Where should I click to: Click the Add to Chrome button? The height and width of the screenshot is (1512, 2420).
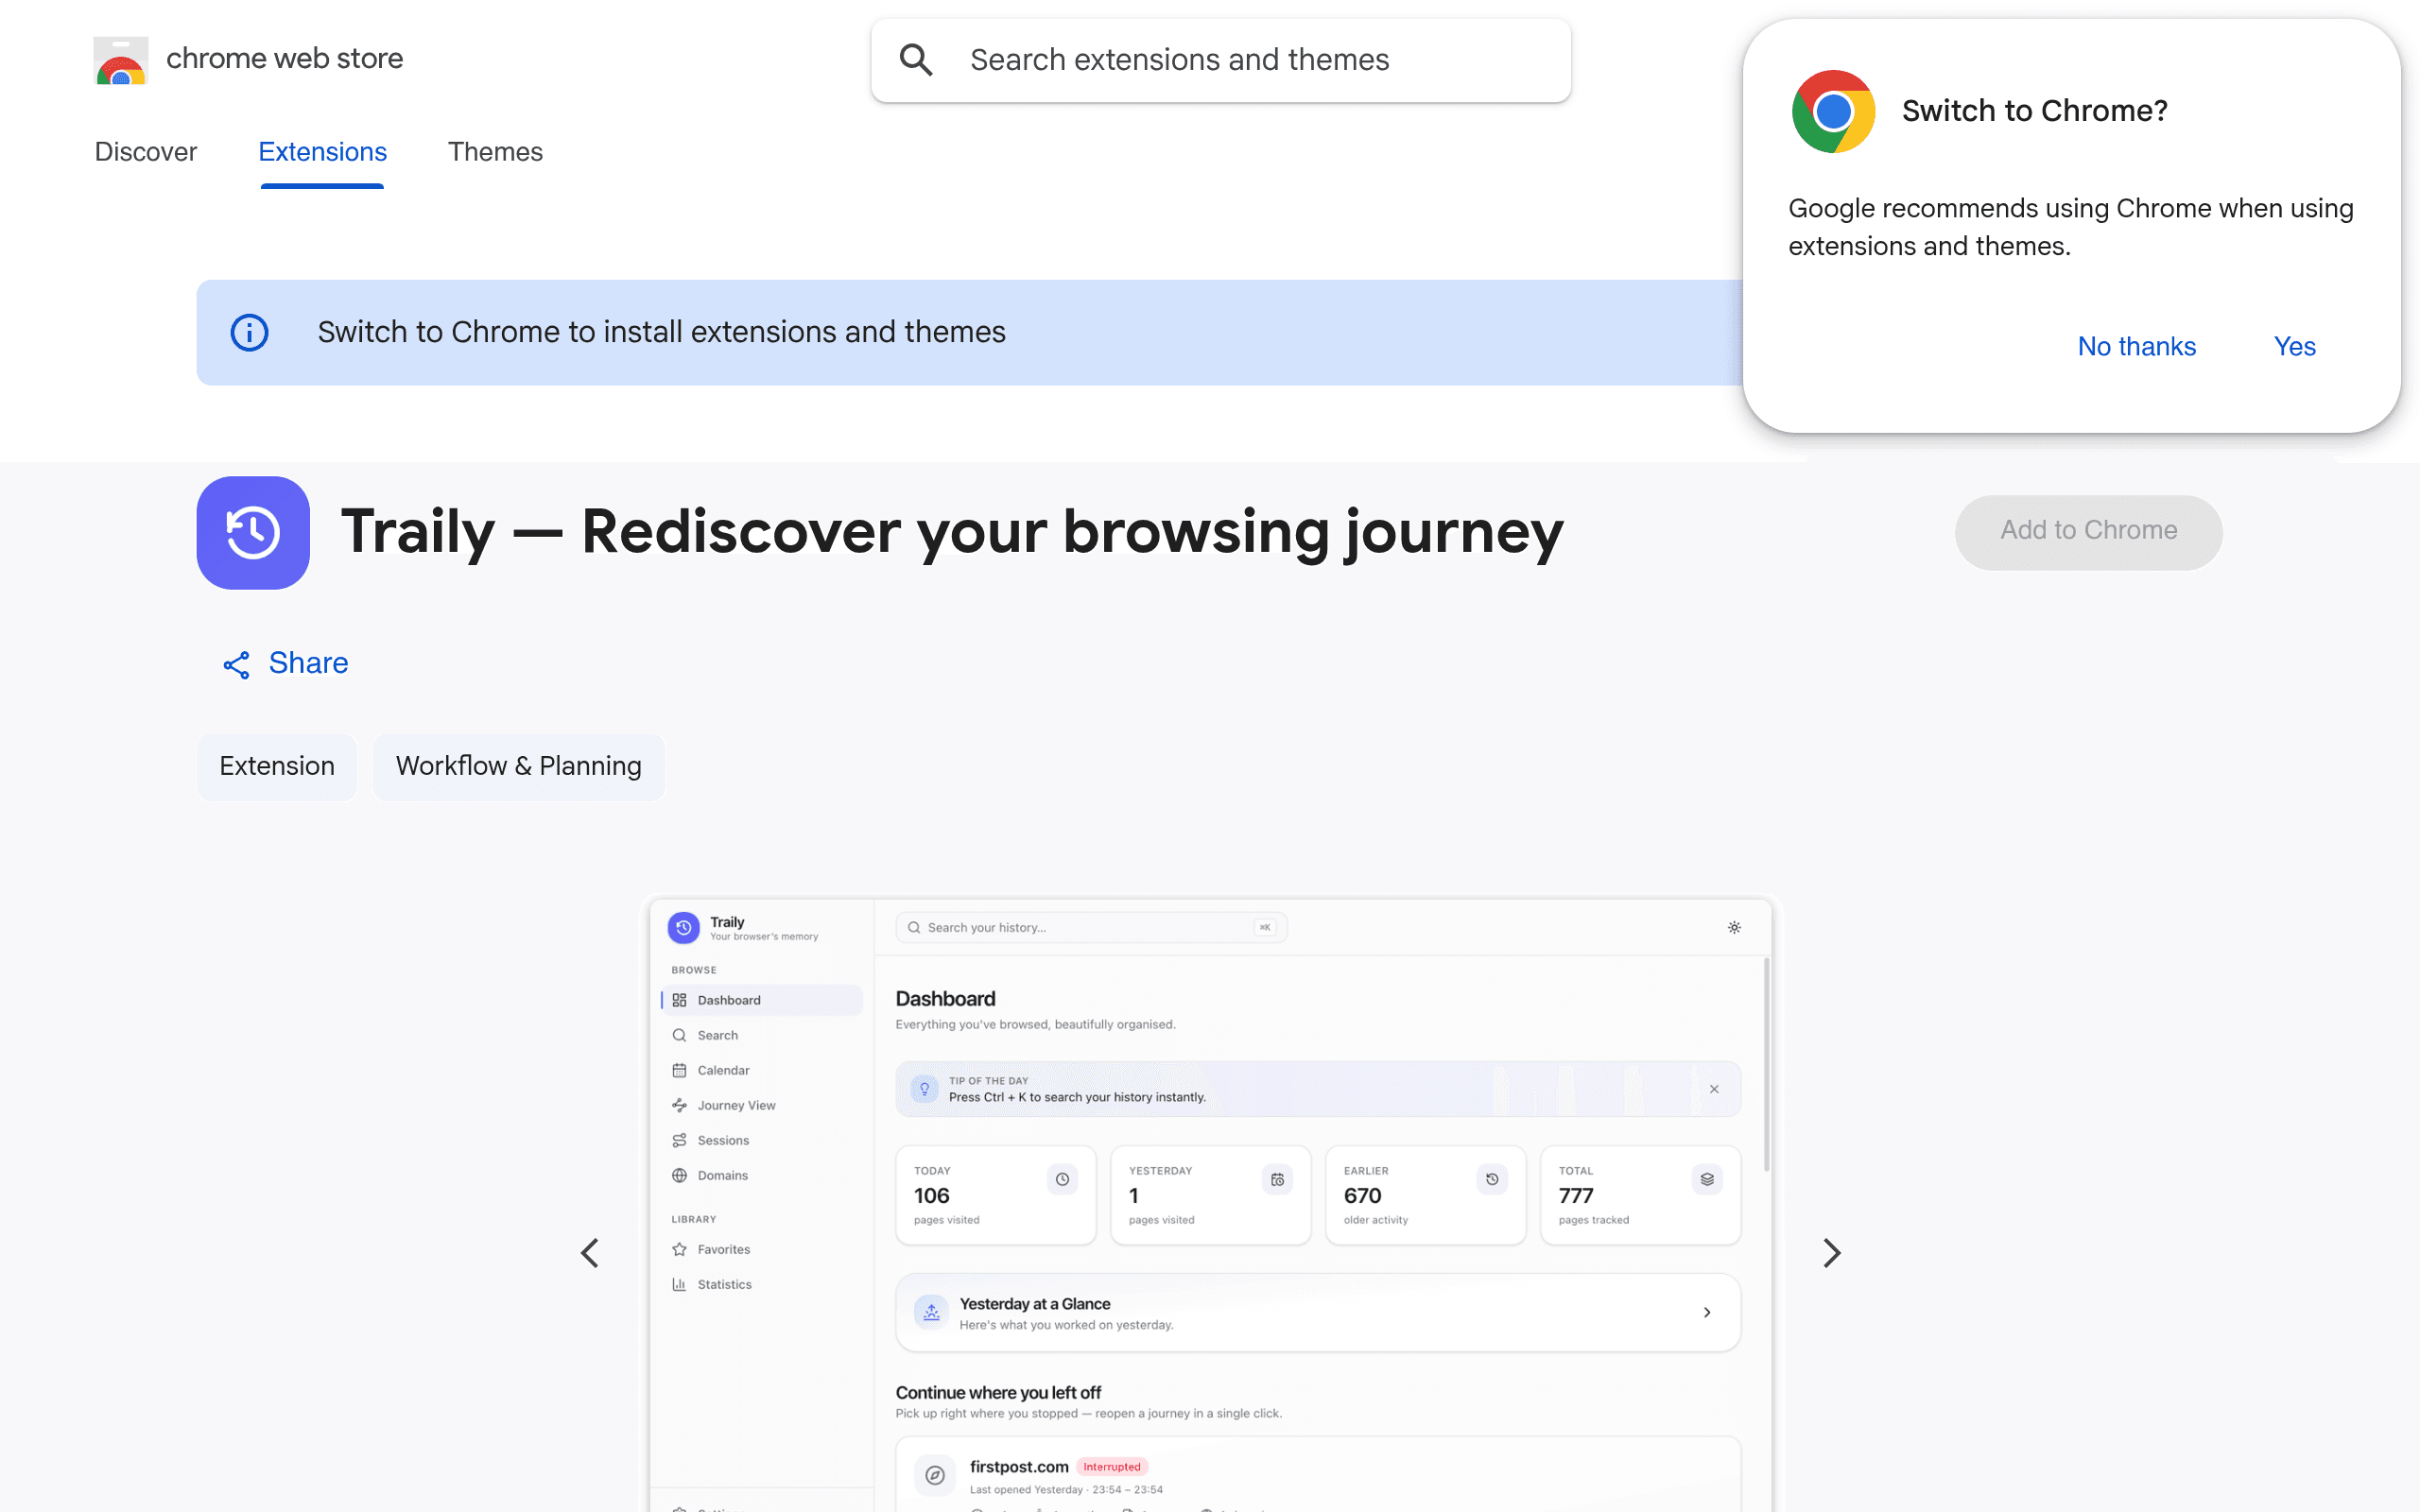pos(2088,531)
